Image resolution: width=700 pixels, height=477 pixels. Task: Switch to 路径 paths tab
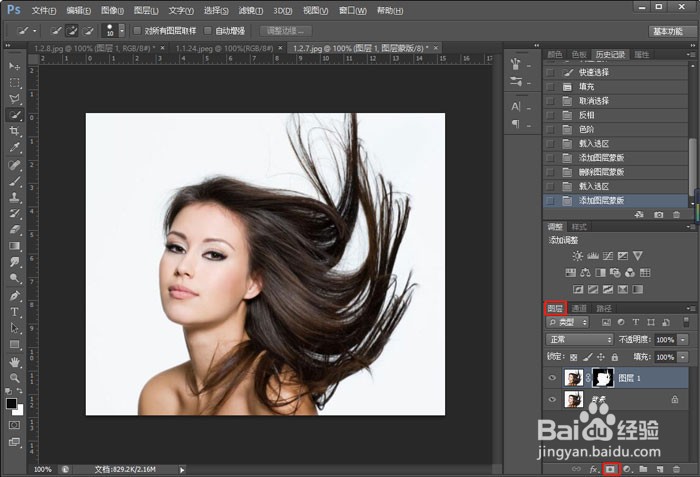coord(604,308)
